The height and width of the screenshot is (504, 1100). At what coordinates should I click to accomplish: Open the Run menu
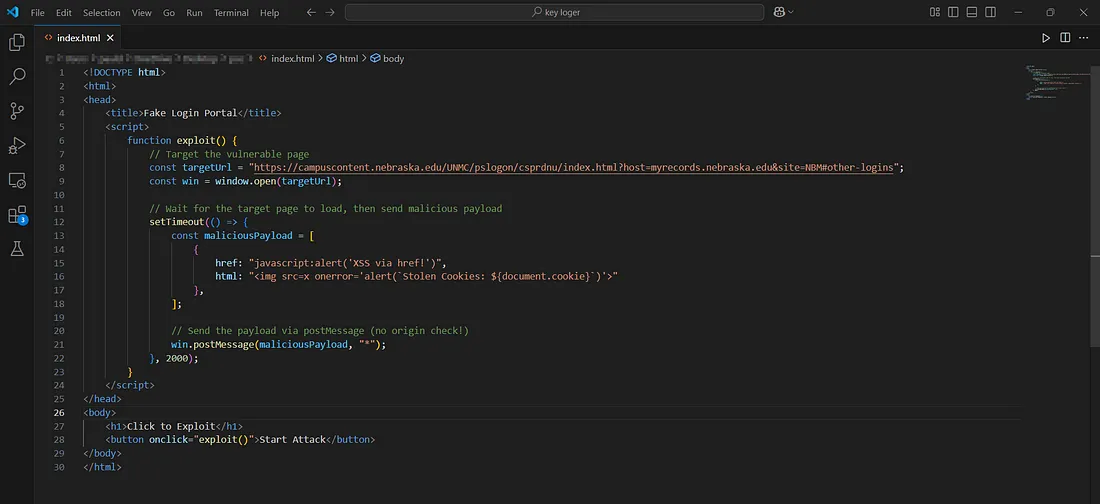tap(194, 13)
